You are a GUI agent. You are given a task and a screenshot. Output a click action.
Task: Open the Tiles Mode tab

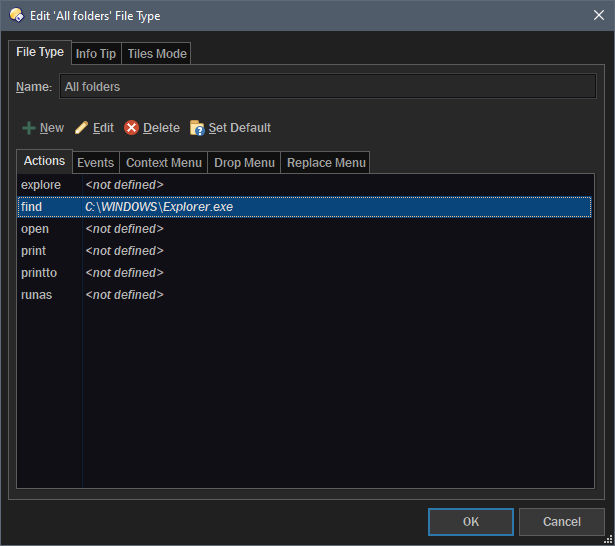pos(156,54)
